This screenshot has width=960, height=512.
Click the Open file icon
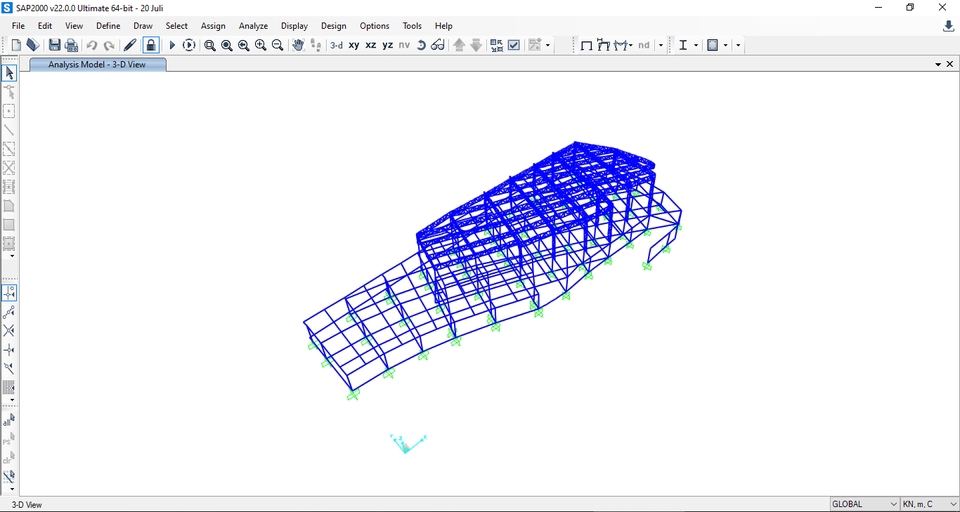[33, 45]
